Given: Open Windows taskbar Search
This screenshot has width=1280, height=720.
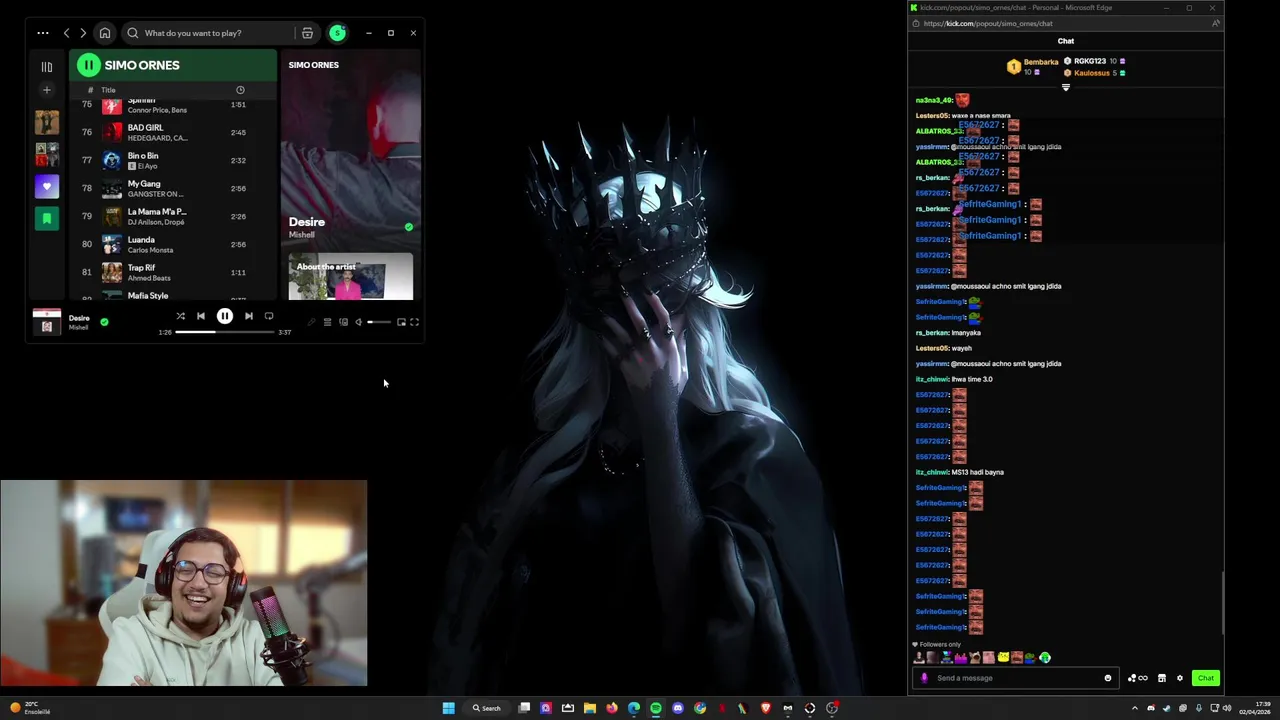Looking at the screenshot, I should click(x=487, y=708).
